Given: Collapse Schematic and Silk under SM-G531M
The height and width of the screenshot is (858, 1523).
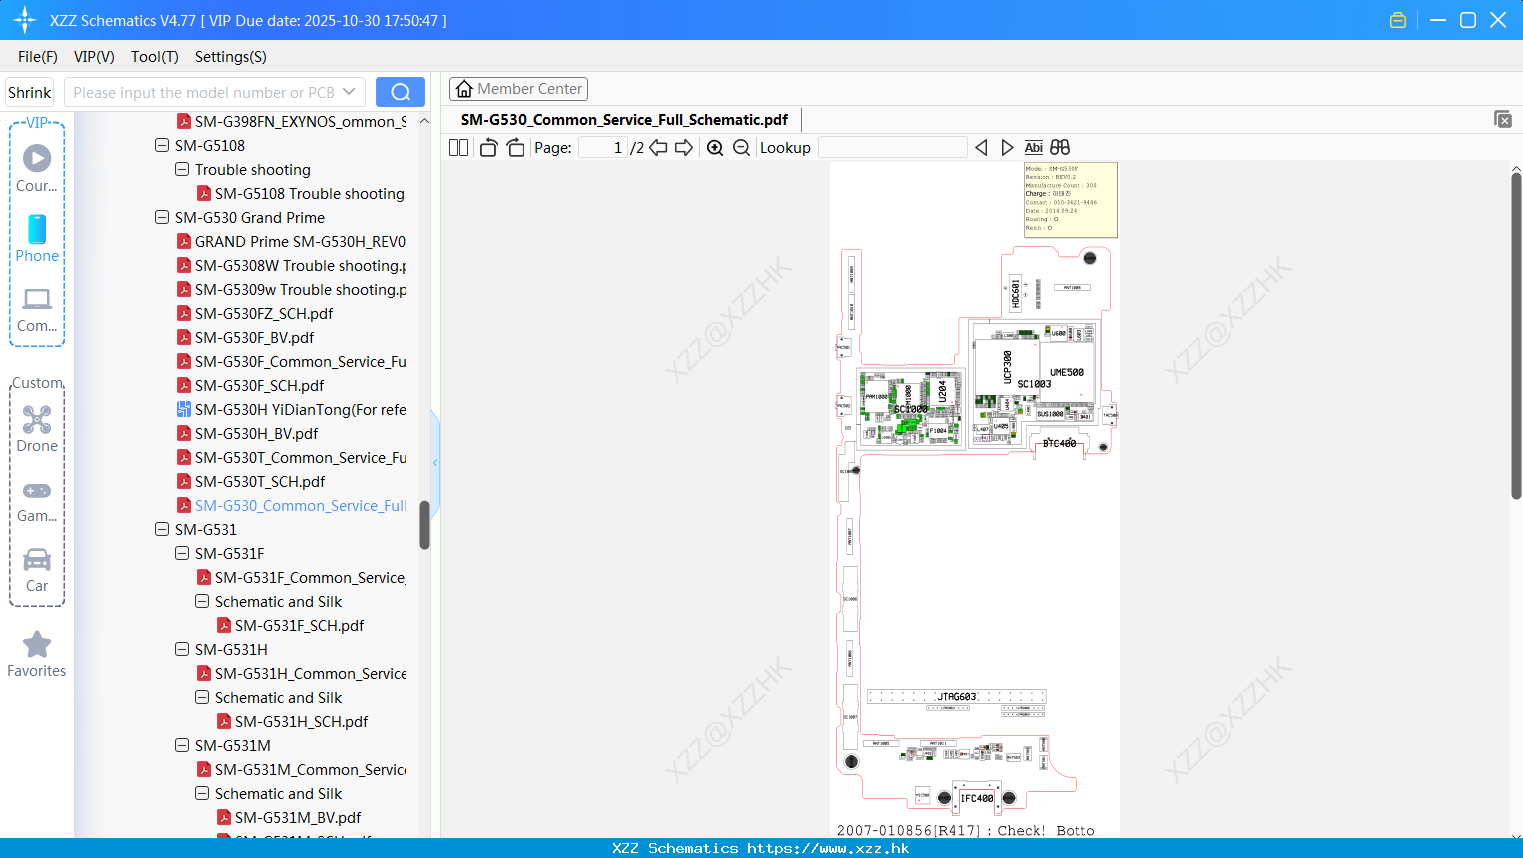Looking at the screenshot, I should pos(202,793).
